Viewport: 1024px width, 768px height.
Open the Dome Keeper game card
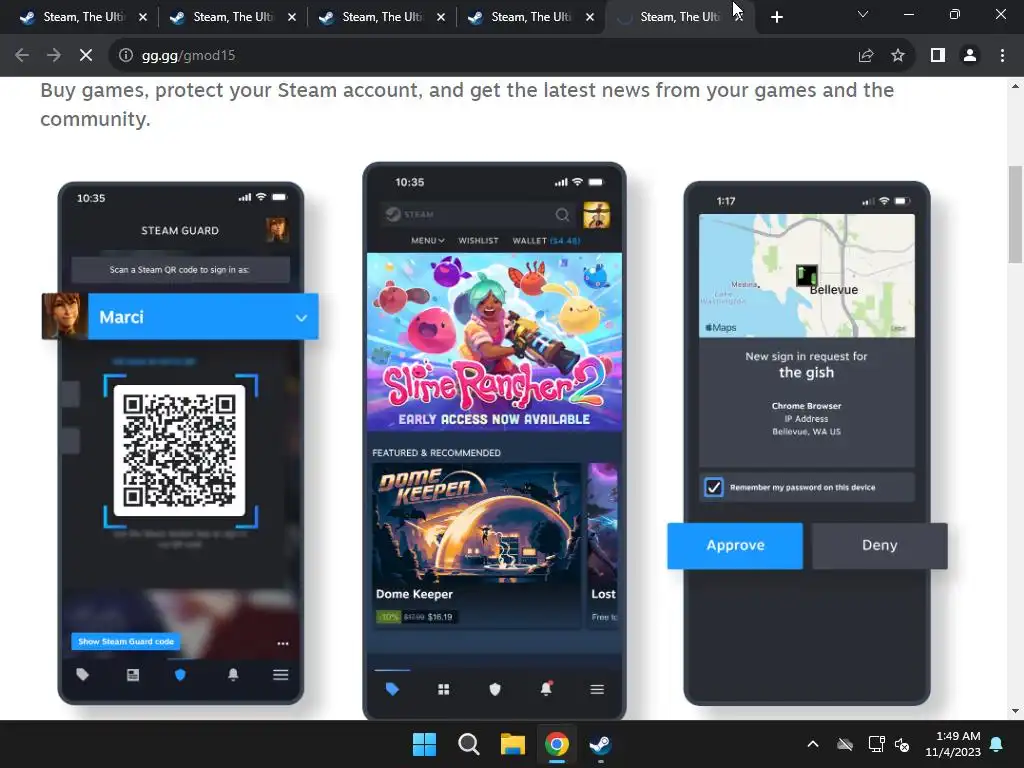[x=476, y=545]
